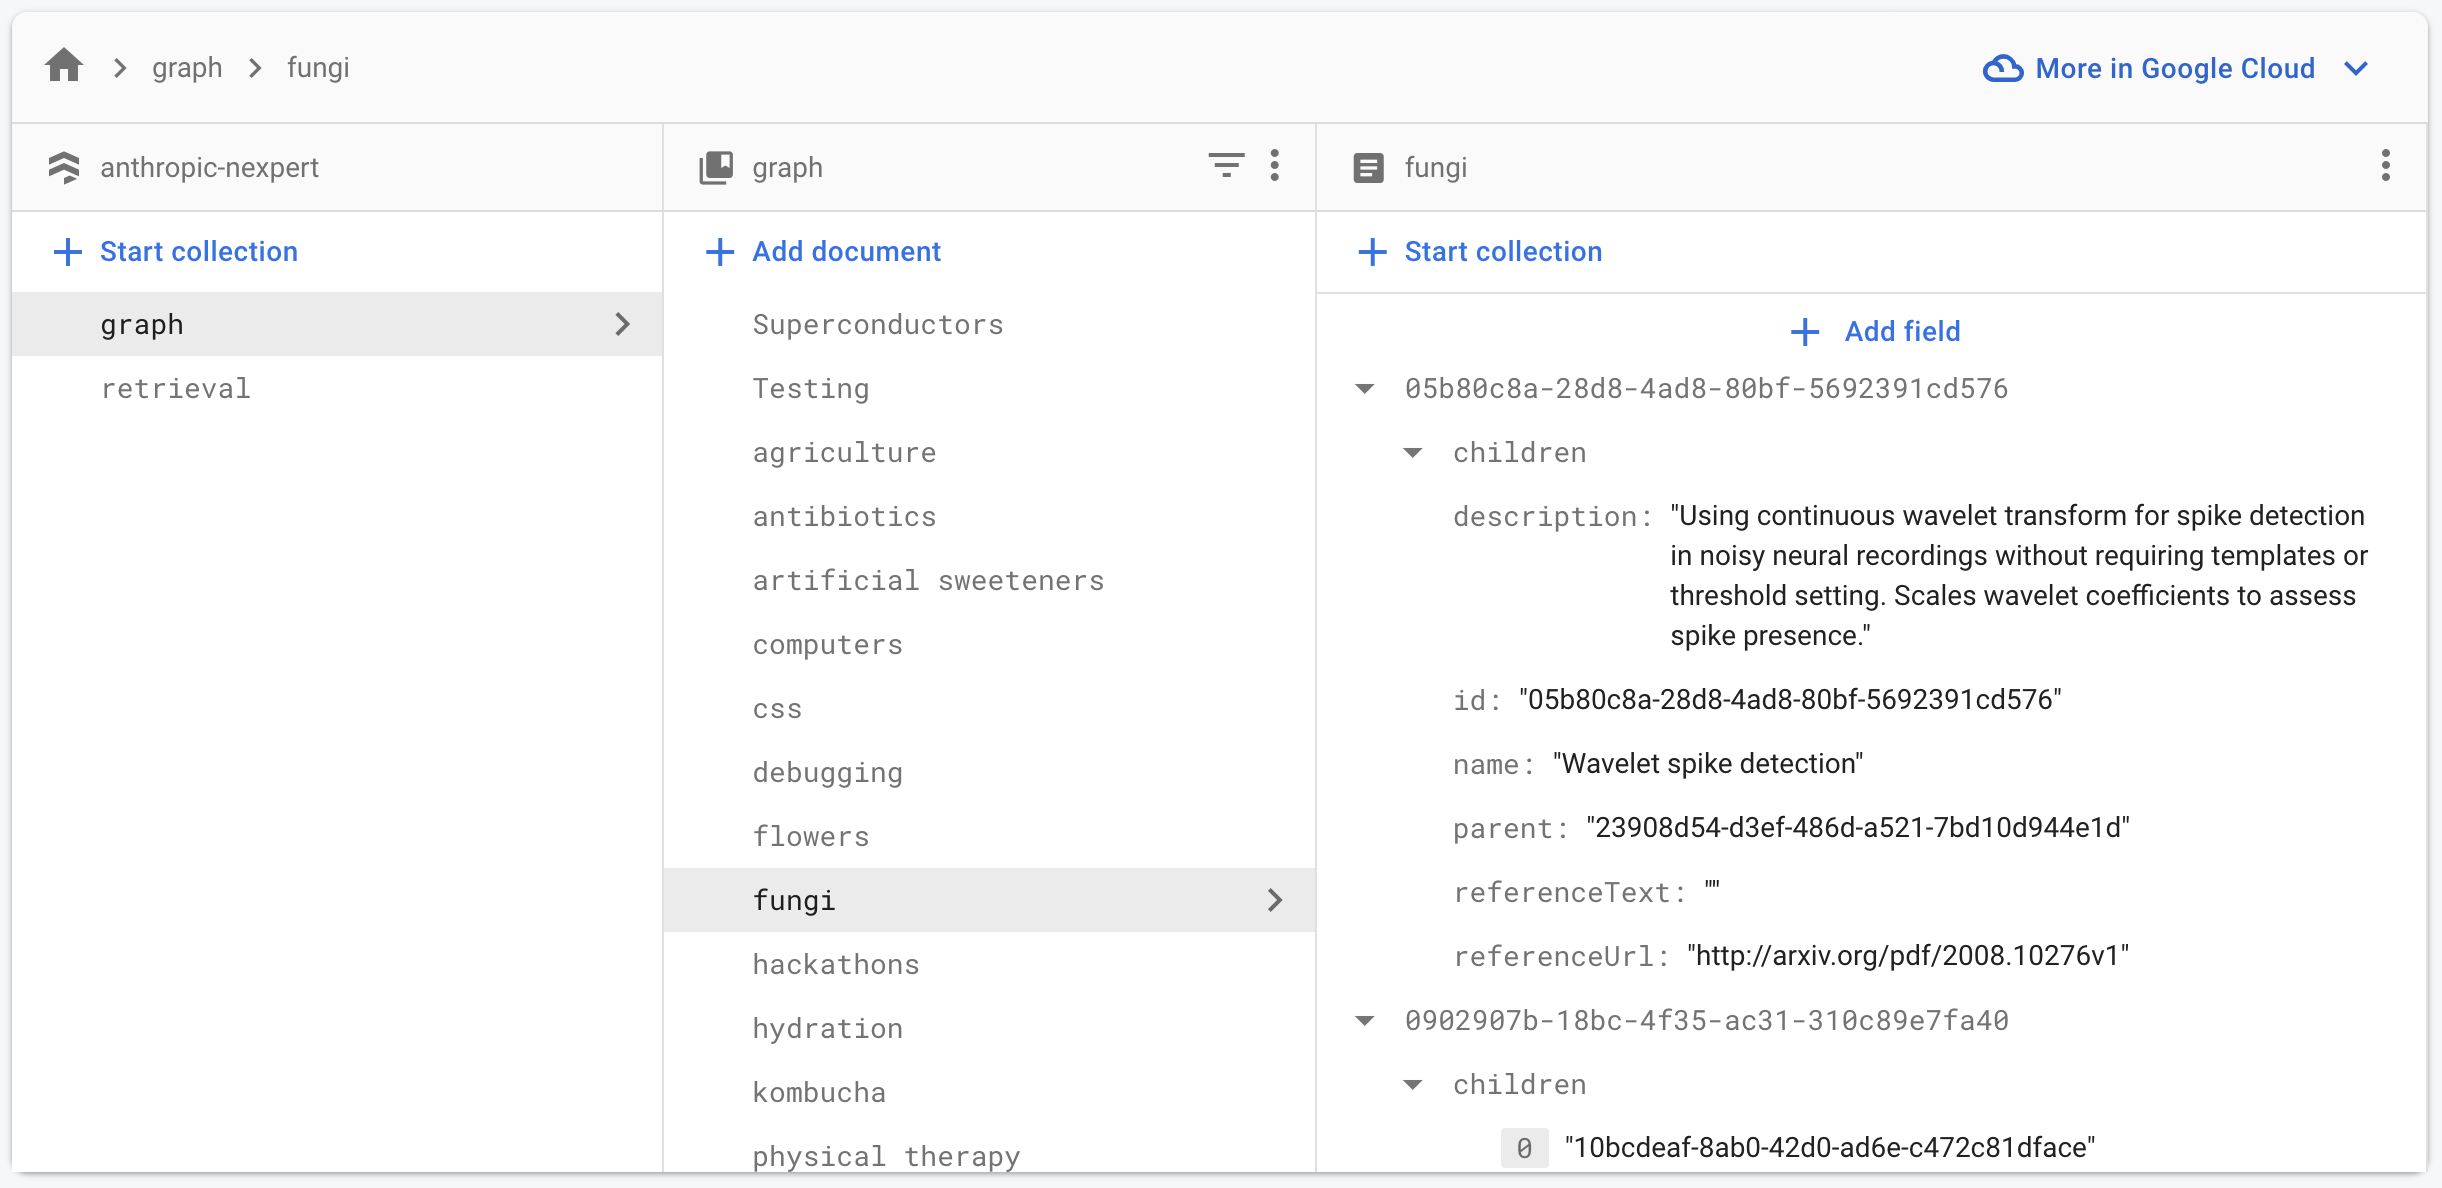Select the Superconductors document
The height and width of the screenshot is (1188, 2442).
click(x=877, y=324)
